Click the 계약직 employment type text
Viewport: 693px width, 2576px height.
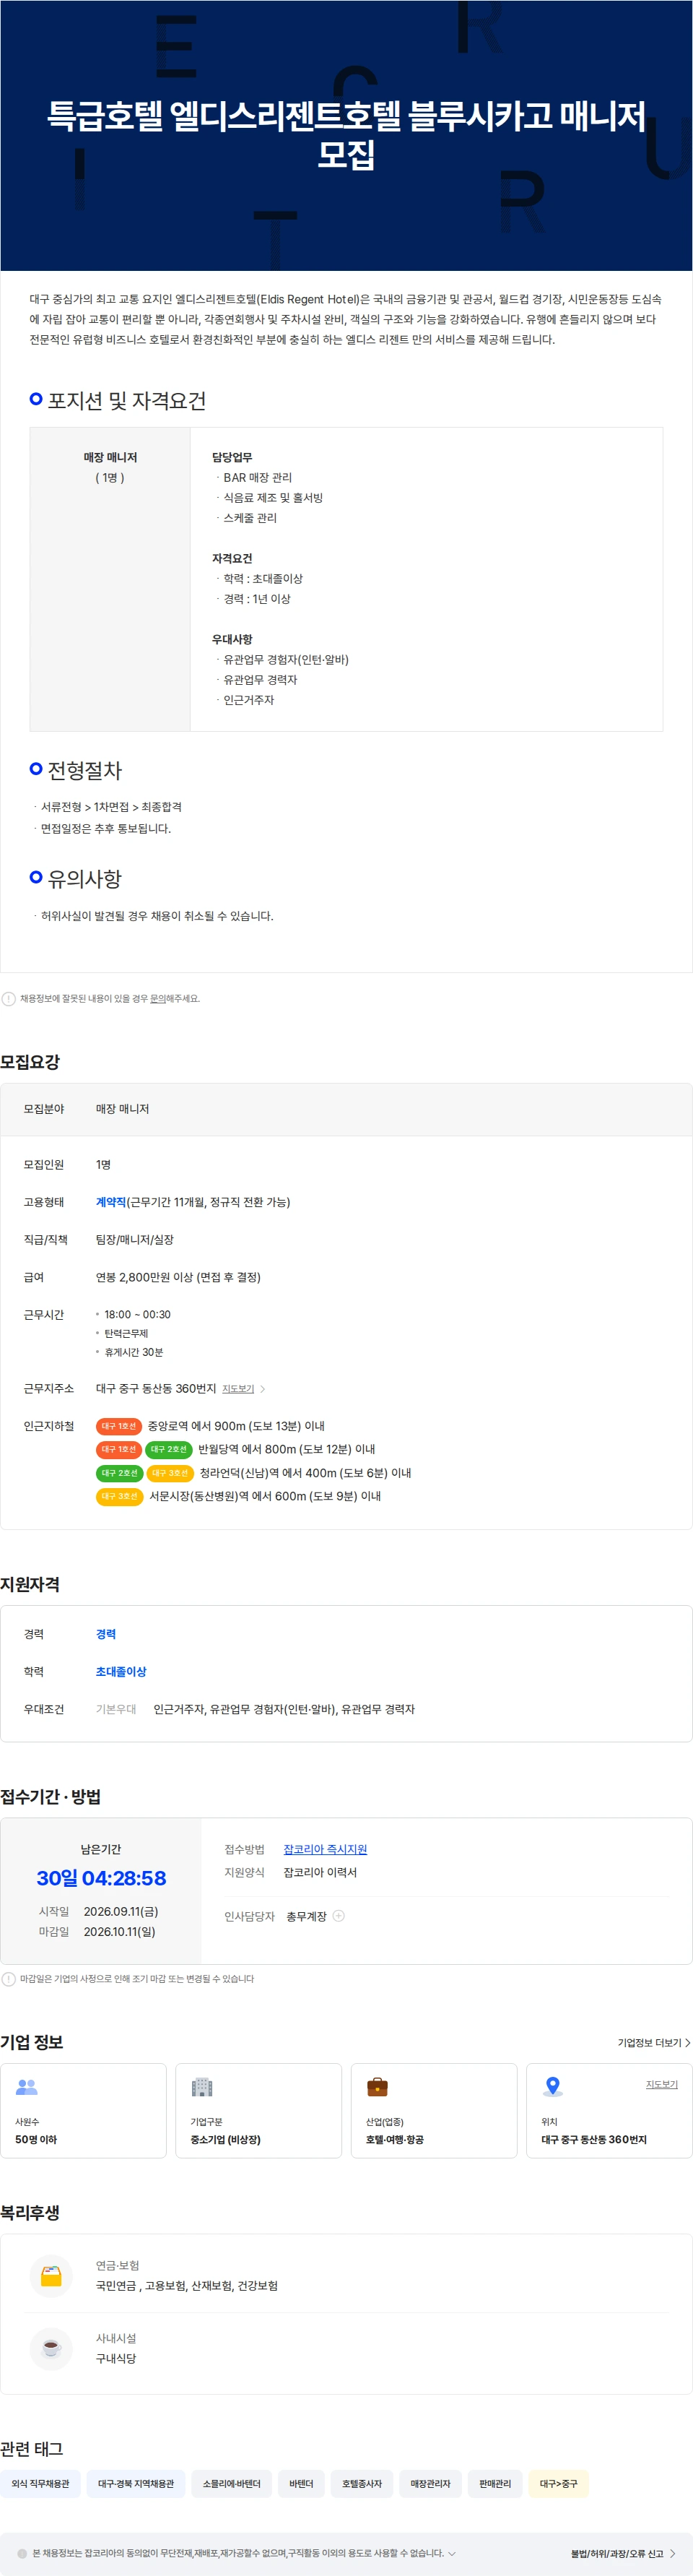point(111,1202)
